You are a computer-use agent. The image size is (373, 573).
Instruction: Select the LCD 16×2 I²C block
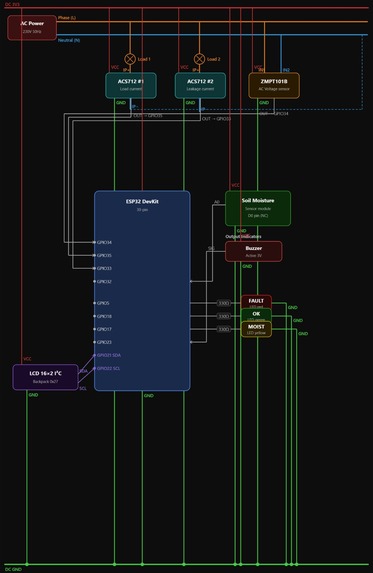[46, 377]
